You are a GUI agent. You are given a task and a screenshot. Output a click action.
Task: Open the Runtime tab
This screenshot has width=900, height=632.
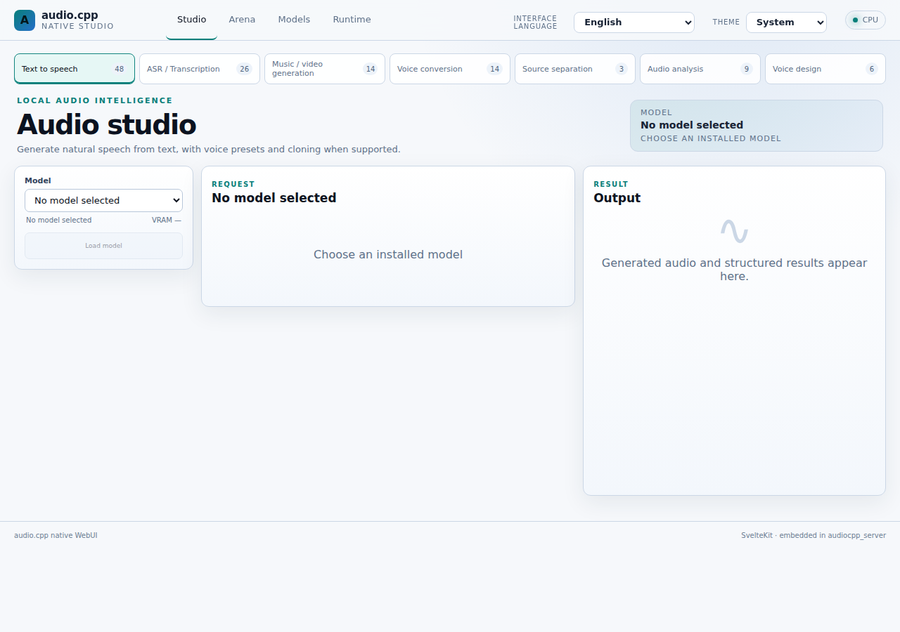(352, 20)
